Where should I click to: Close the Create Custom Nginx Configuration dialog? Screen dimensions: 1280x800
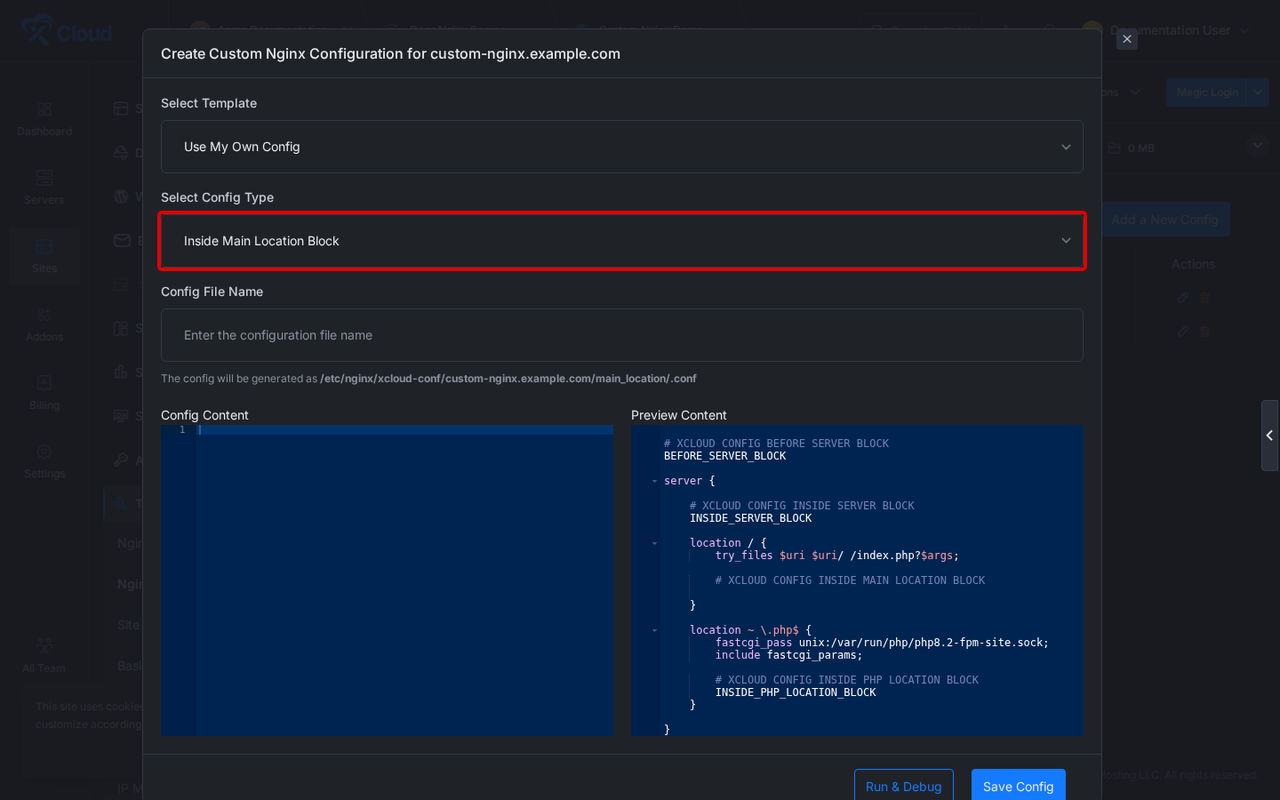pos(1127,39)
